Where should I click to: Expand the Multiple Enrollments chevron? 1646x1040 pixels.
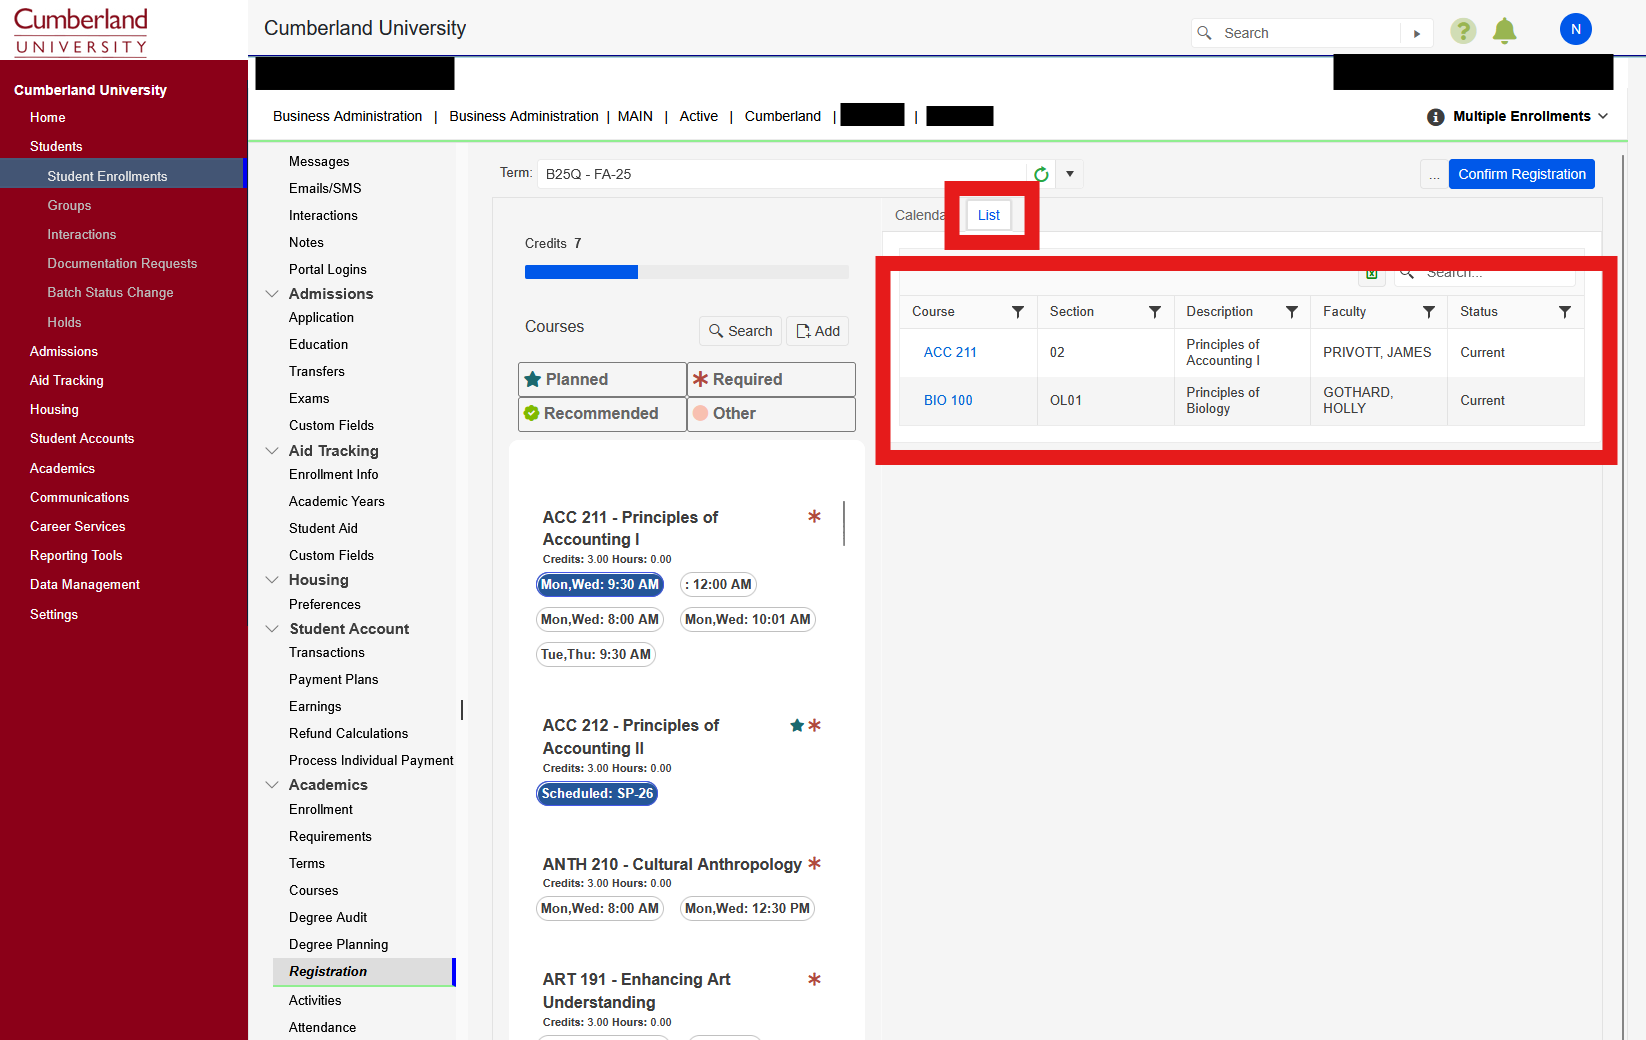(1603, 117)
